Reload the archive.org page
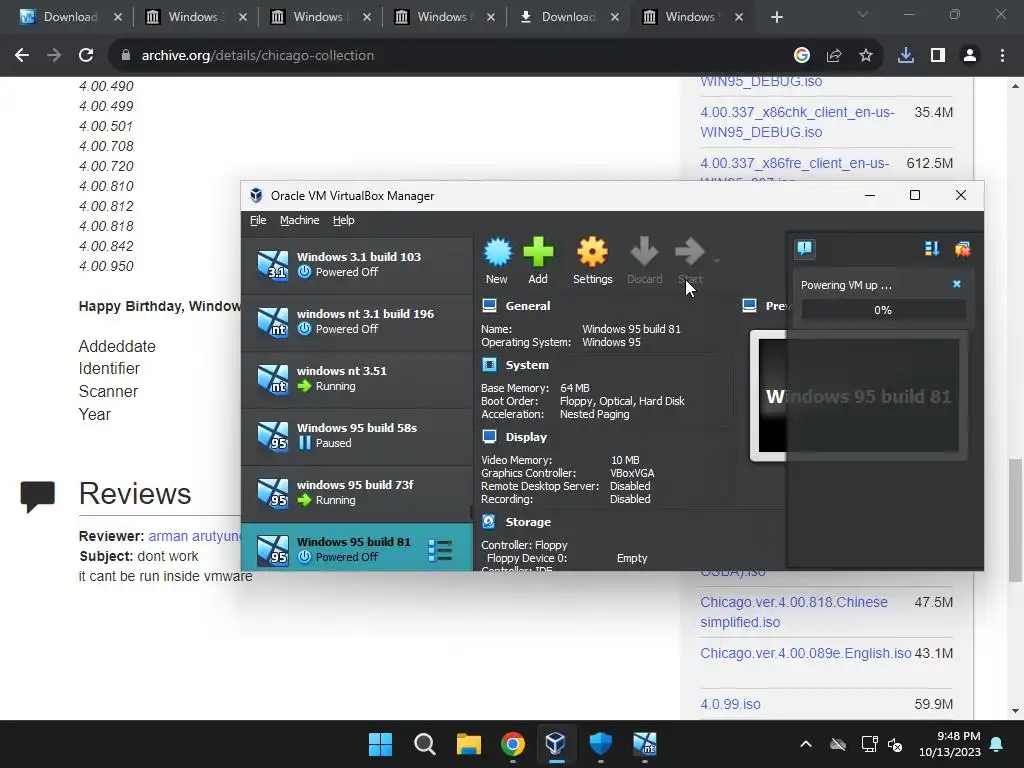The width and height of the screenshot is (1024, 768). 86,56
